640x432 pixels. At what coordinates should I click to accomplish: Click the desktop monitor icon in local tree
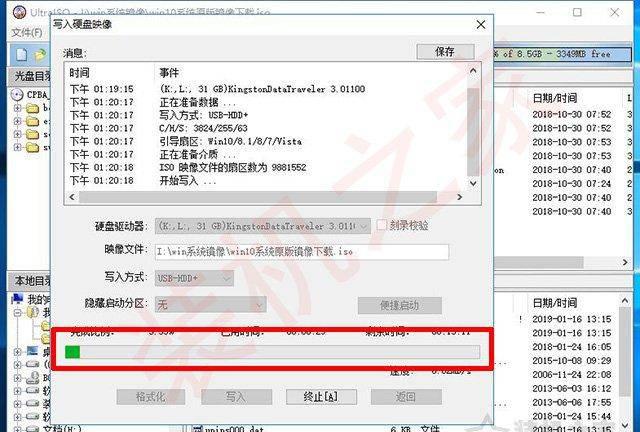tap(32, 351)
